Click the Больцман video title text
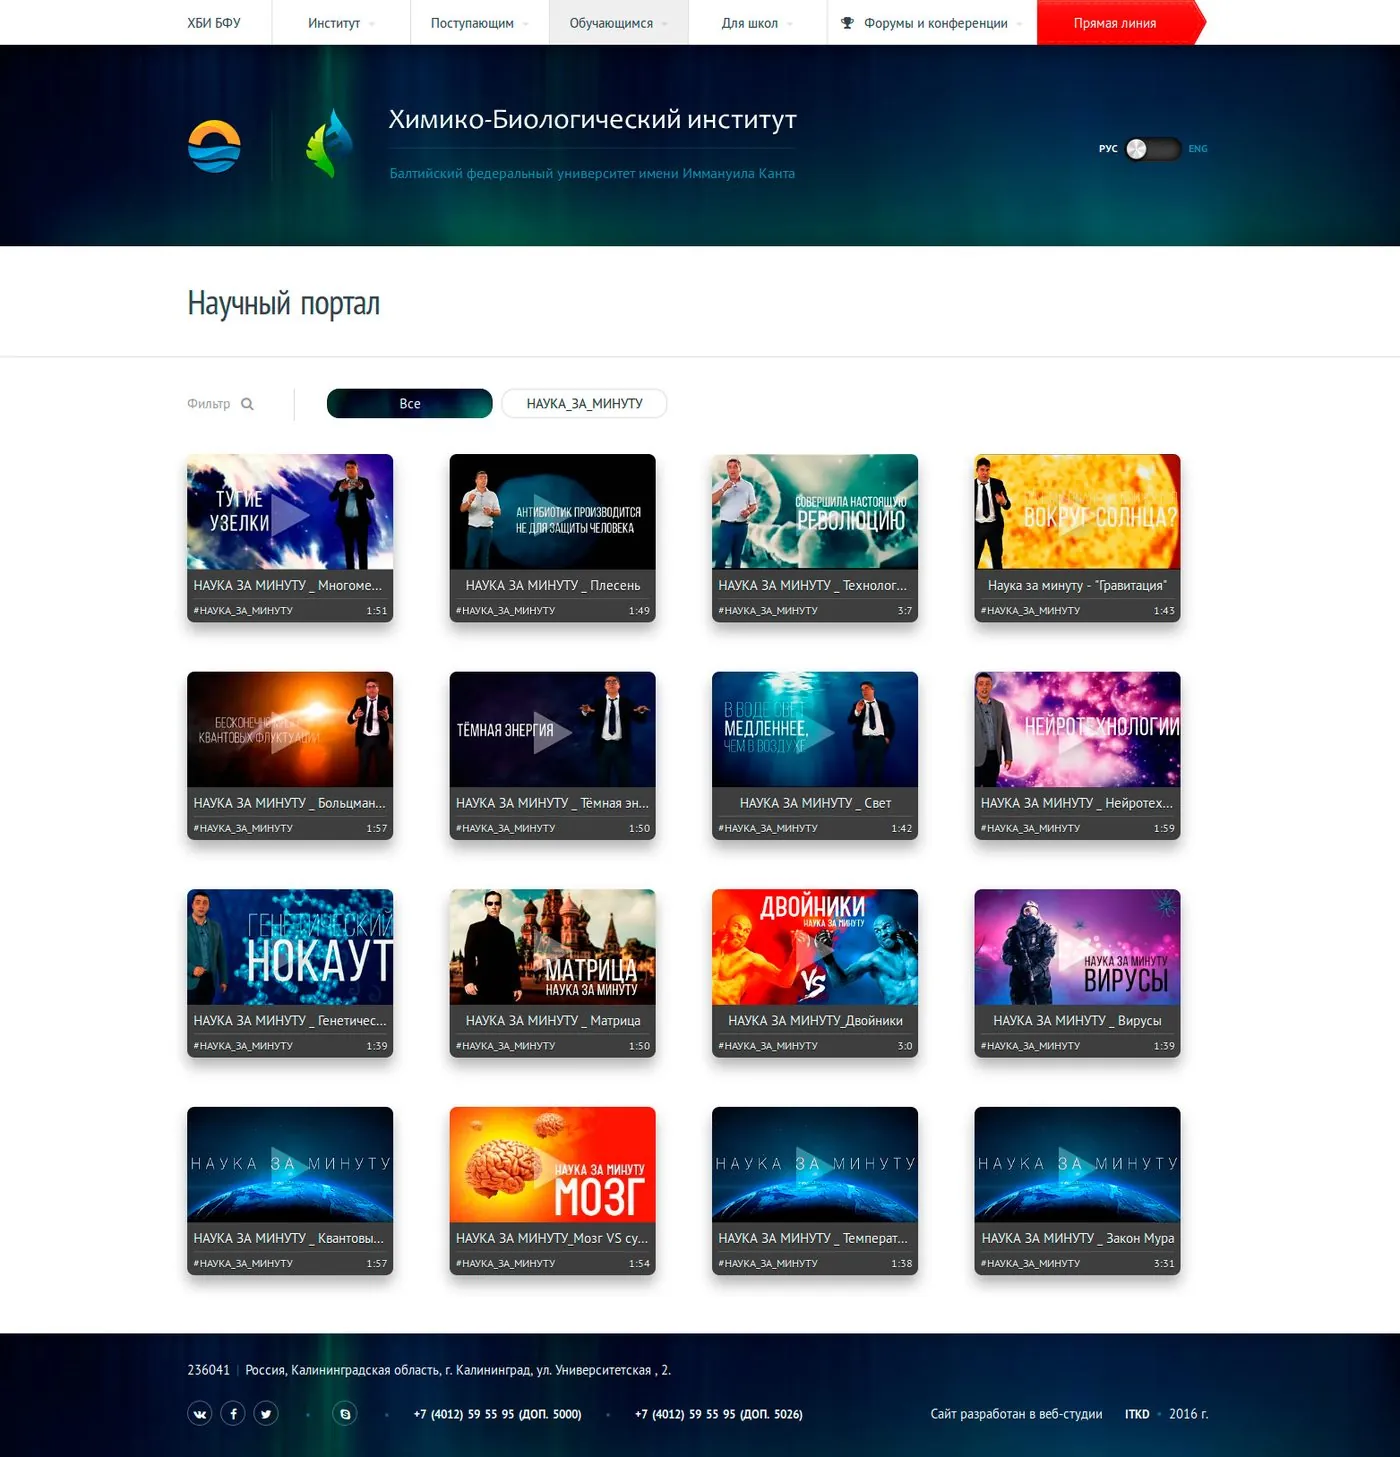The height and width of the screenshot is (1457, 1400). point(289,803)
